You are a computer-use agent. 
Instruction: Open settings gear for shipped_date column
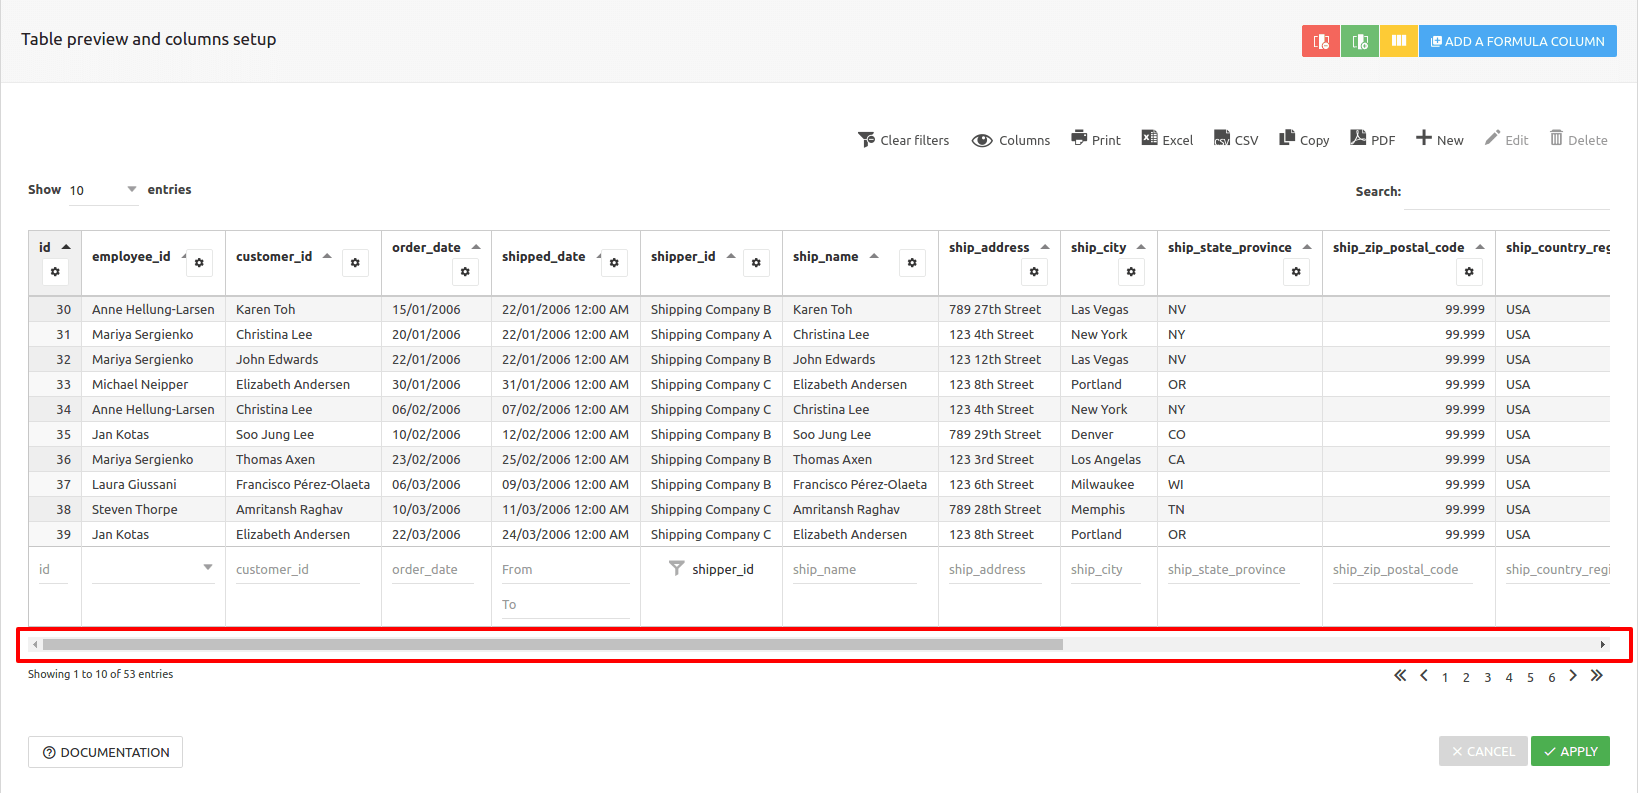pyautogui.click(x=614, y=263)
